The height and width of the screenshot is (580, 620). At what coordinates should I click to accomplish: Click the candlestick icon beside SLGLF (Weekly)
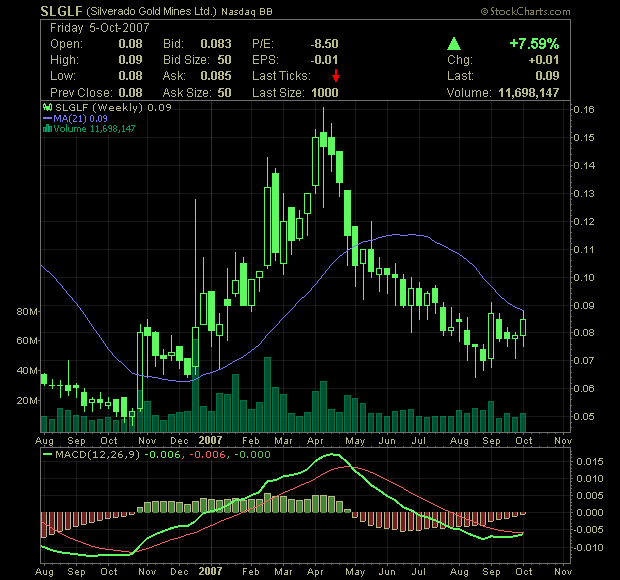click(47, 107)
